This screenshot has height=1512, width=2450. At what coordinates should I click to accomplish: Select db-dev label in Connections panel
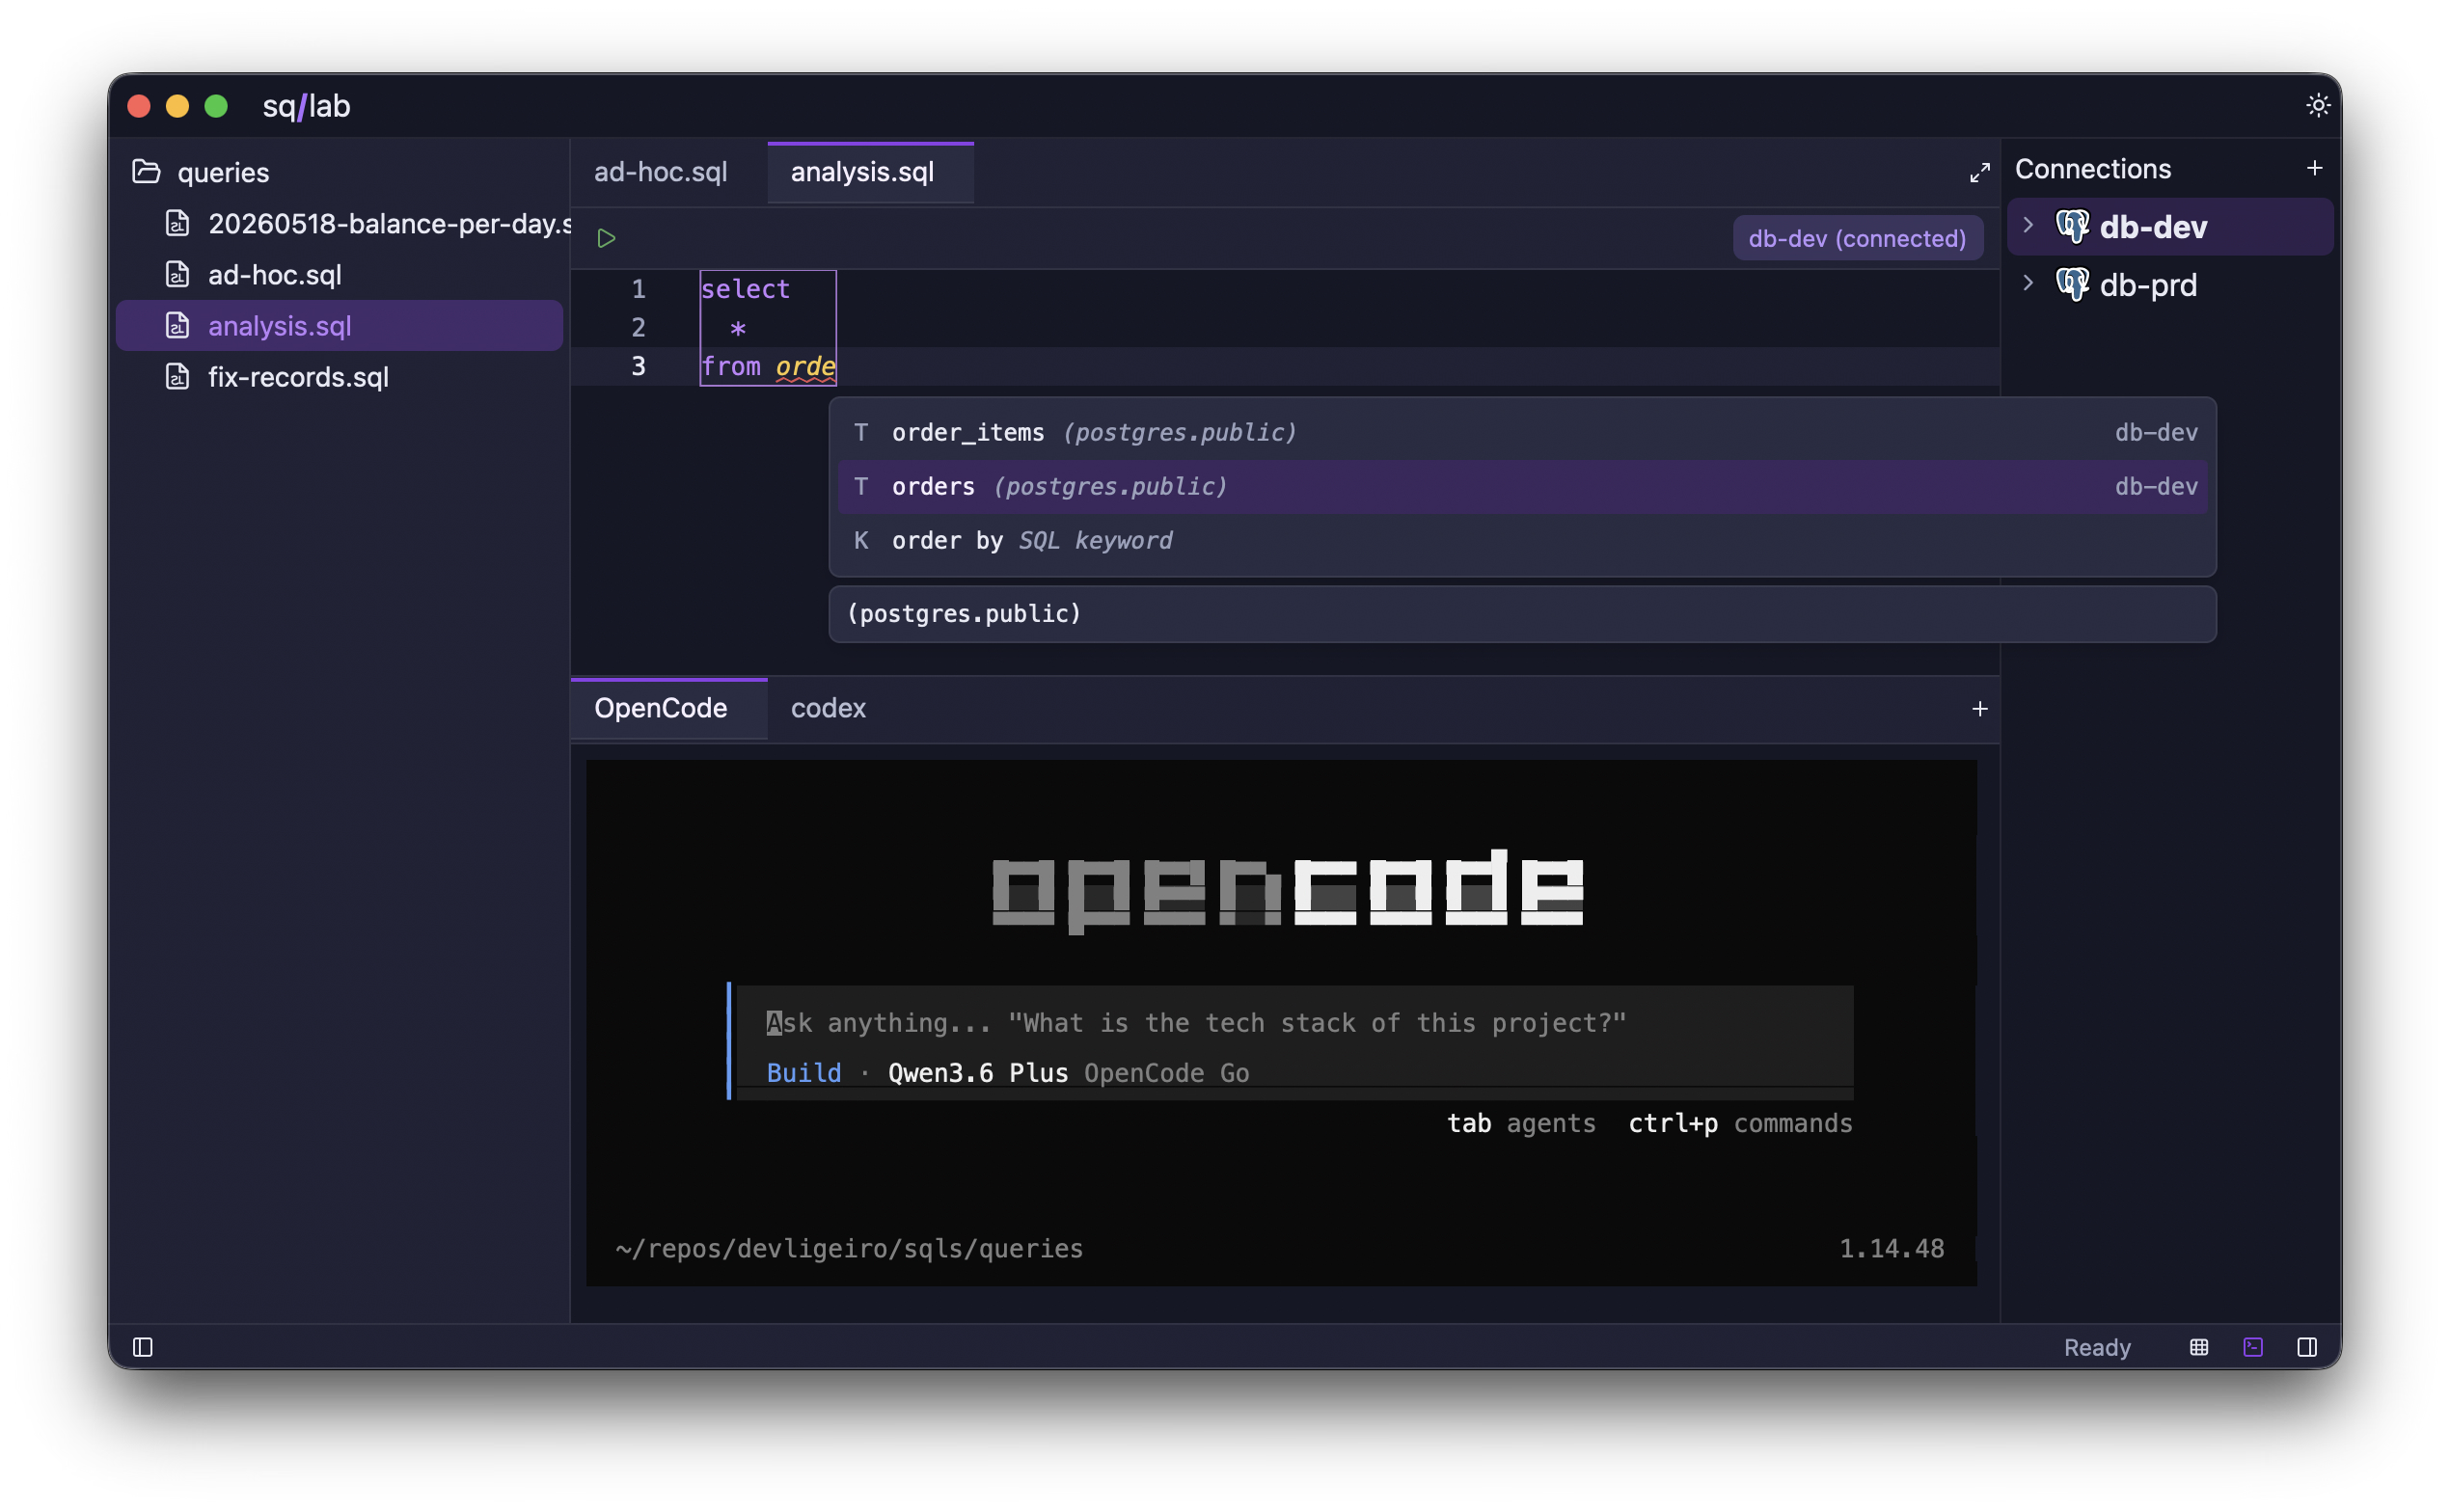coord(2152,226)
